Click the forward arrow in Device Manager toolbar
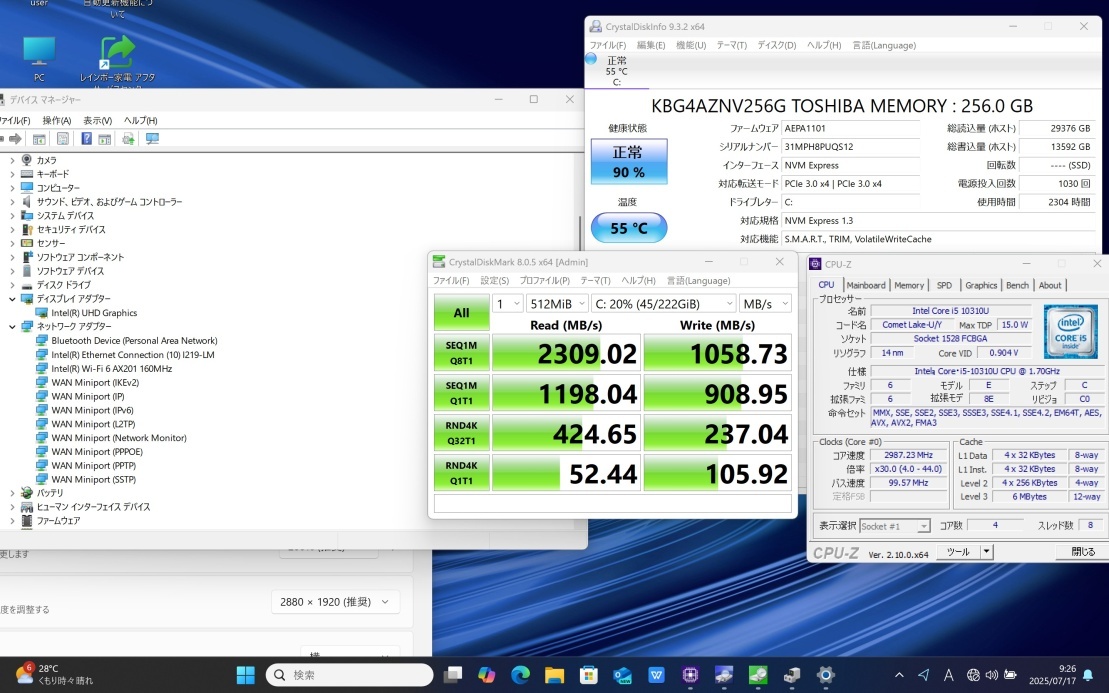This screenshot has width=1109, height=693. click(x=15, y=139)
